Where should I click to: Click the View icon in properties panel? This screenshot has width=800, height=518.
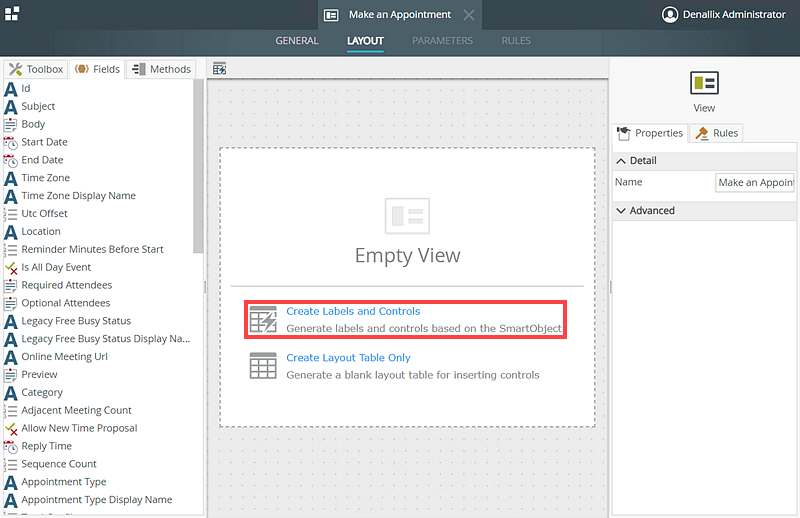coord(704,83)
